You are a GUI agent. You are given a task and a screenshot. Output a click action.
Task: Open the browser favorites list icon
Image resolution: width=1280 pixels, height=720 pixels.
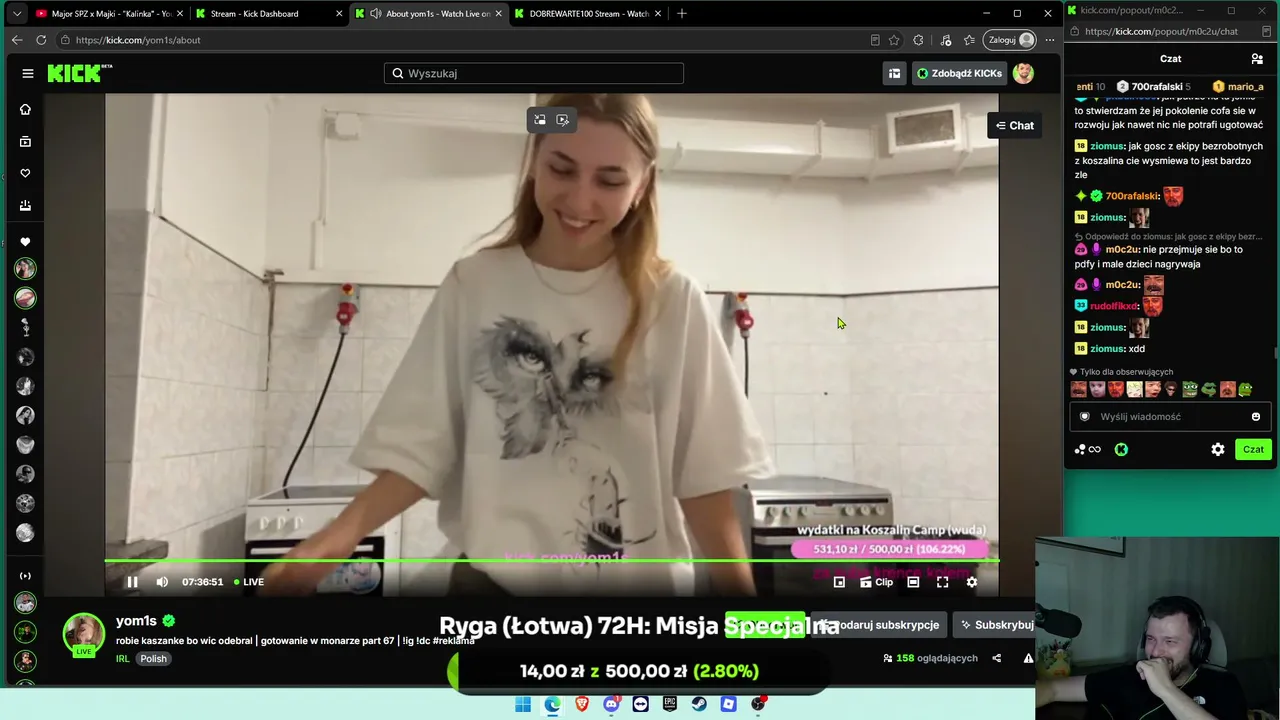click(969, 40)
